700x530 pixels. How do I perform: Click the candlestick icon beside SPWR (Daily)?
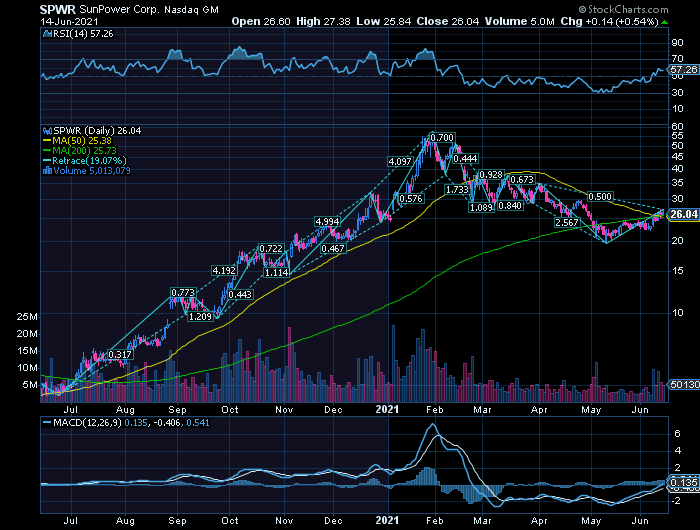pos(47,131)
